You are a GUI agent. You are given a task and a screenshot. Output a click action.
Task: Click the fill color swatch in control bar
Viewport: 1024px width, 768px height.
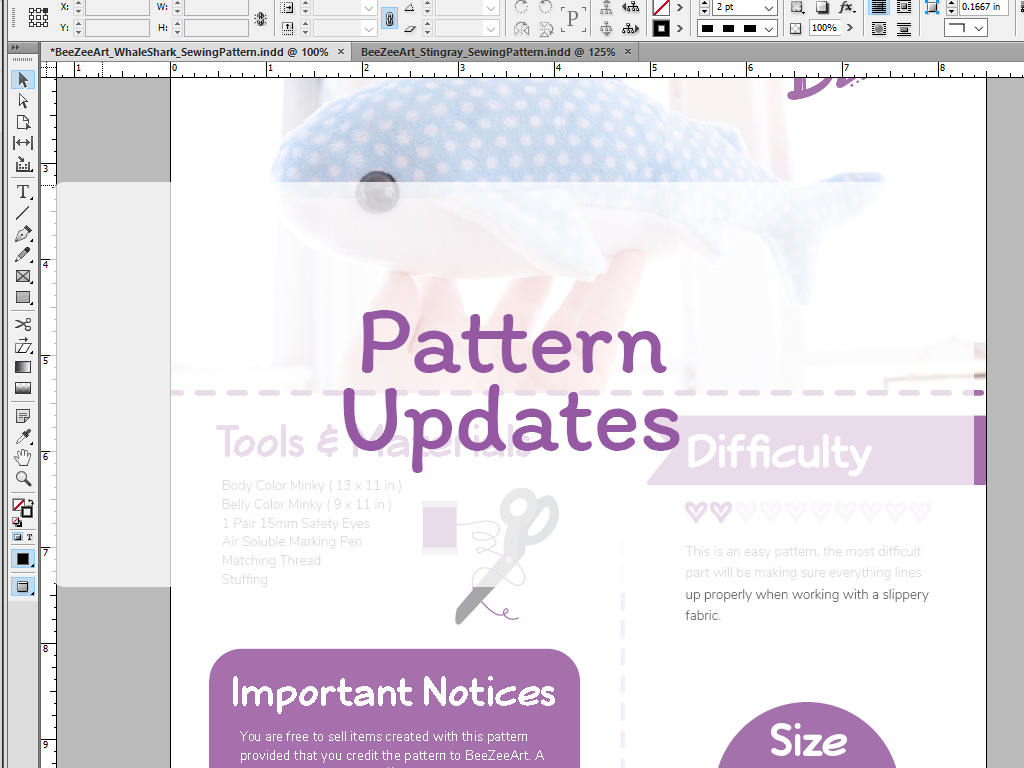coord(662,8)
